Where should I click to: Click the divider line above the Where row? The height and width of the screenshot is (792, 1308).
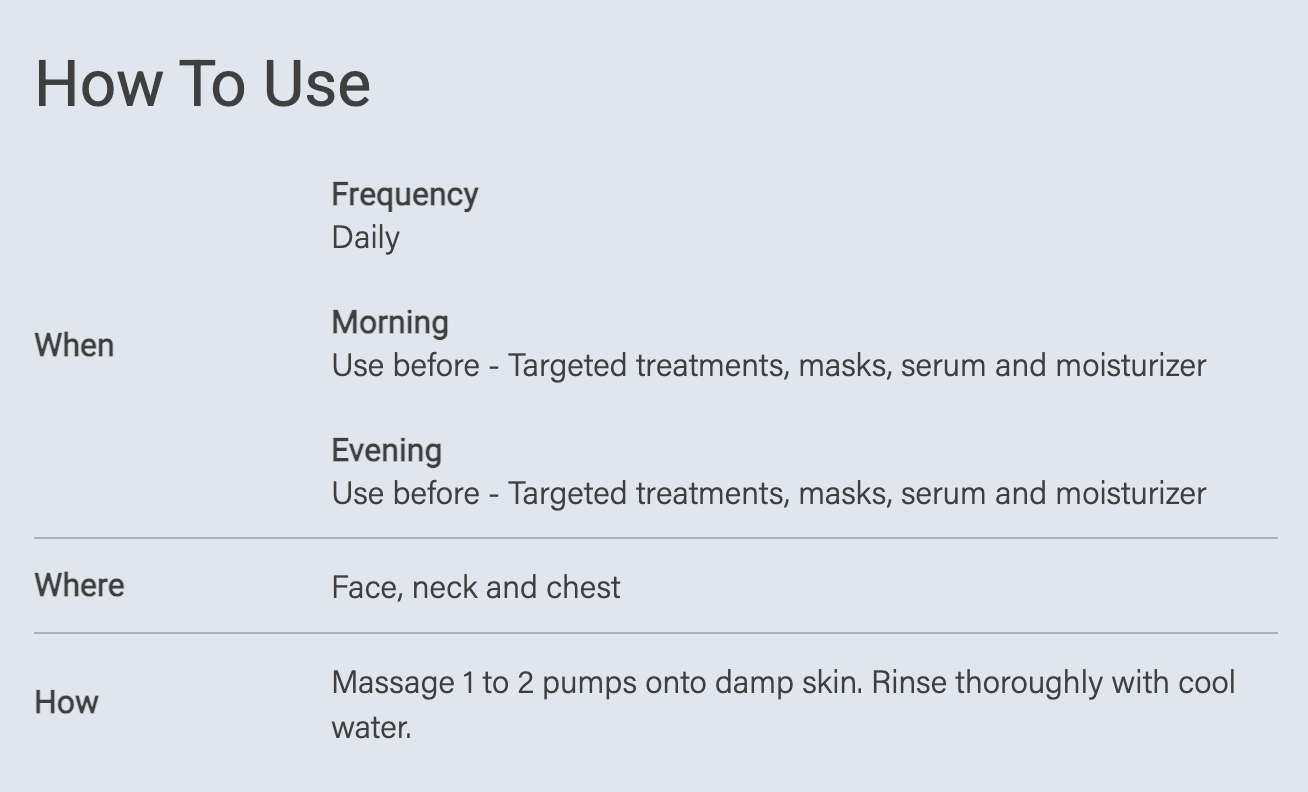click(x=655, y=538)
